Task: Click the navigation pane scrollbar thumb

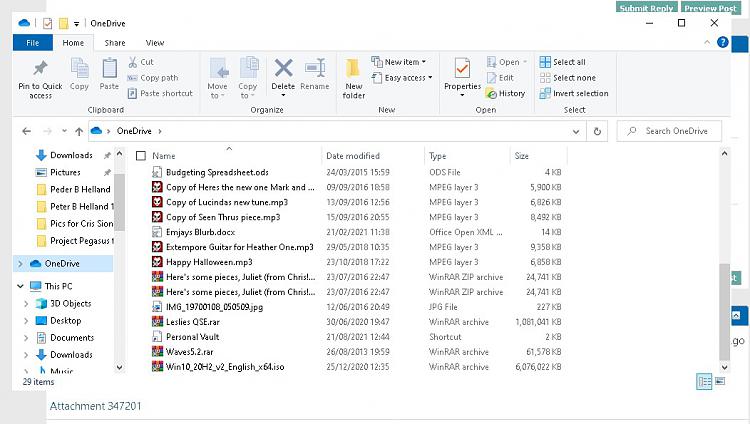Action: coord(120,202)
